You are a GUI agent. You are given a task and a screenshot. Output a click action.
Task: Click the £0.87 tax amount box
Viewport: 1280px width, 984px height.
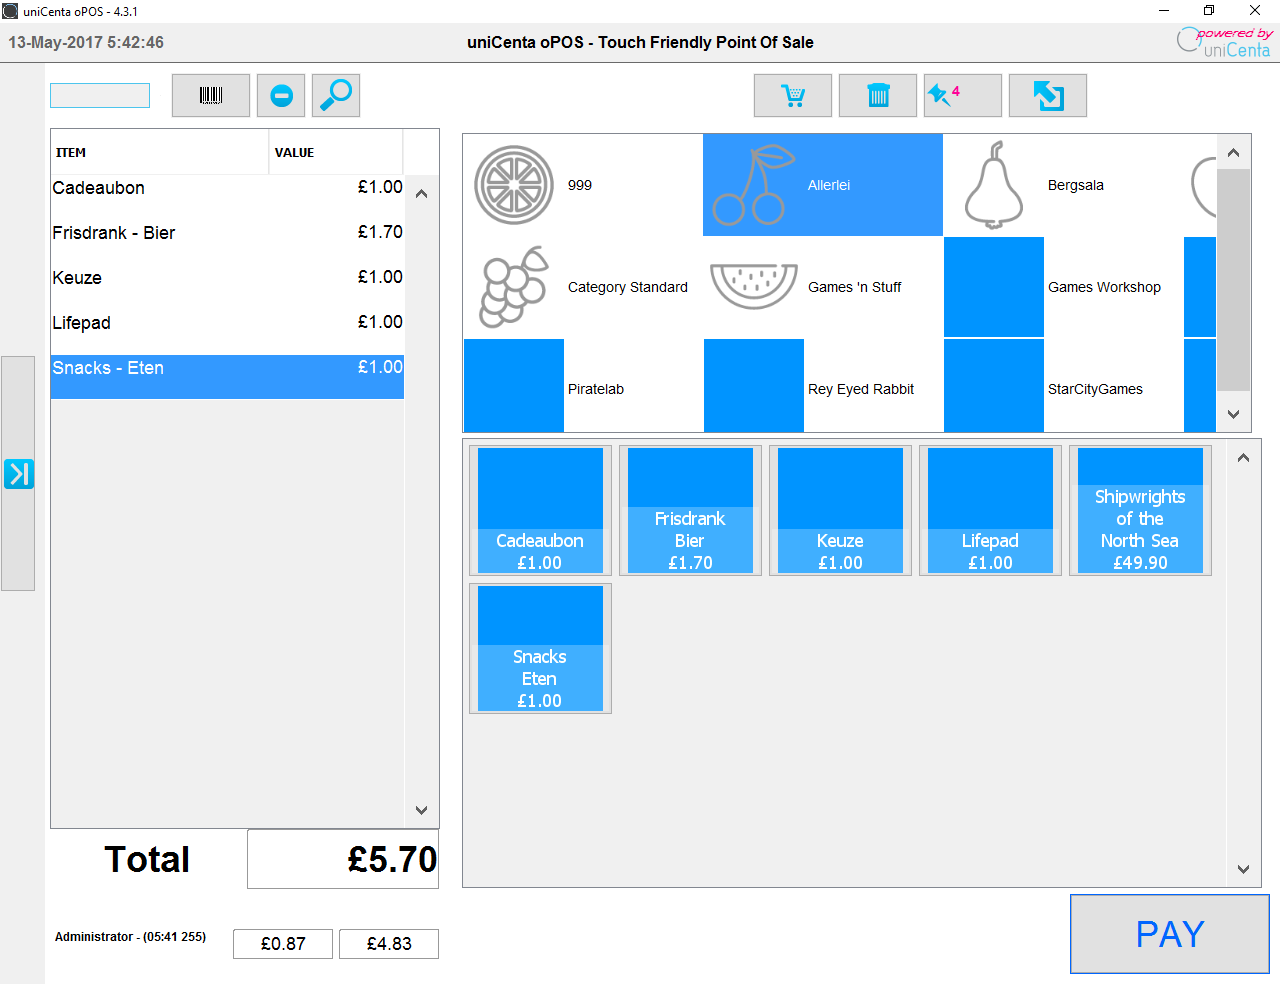pos(283,944)
